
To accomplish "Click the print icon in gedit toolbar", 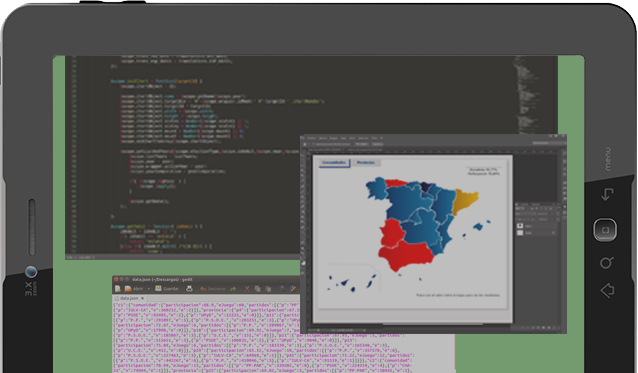I will click(x=189, y=289).
